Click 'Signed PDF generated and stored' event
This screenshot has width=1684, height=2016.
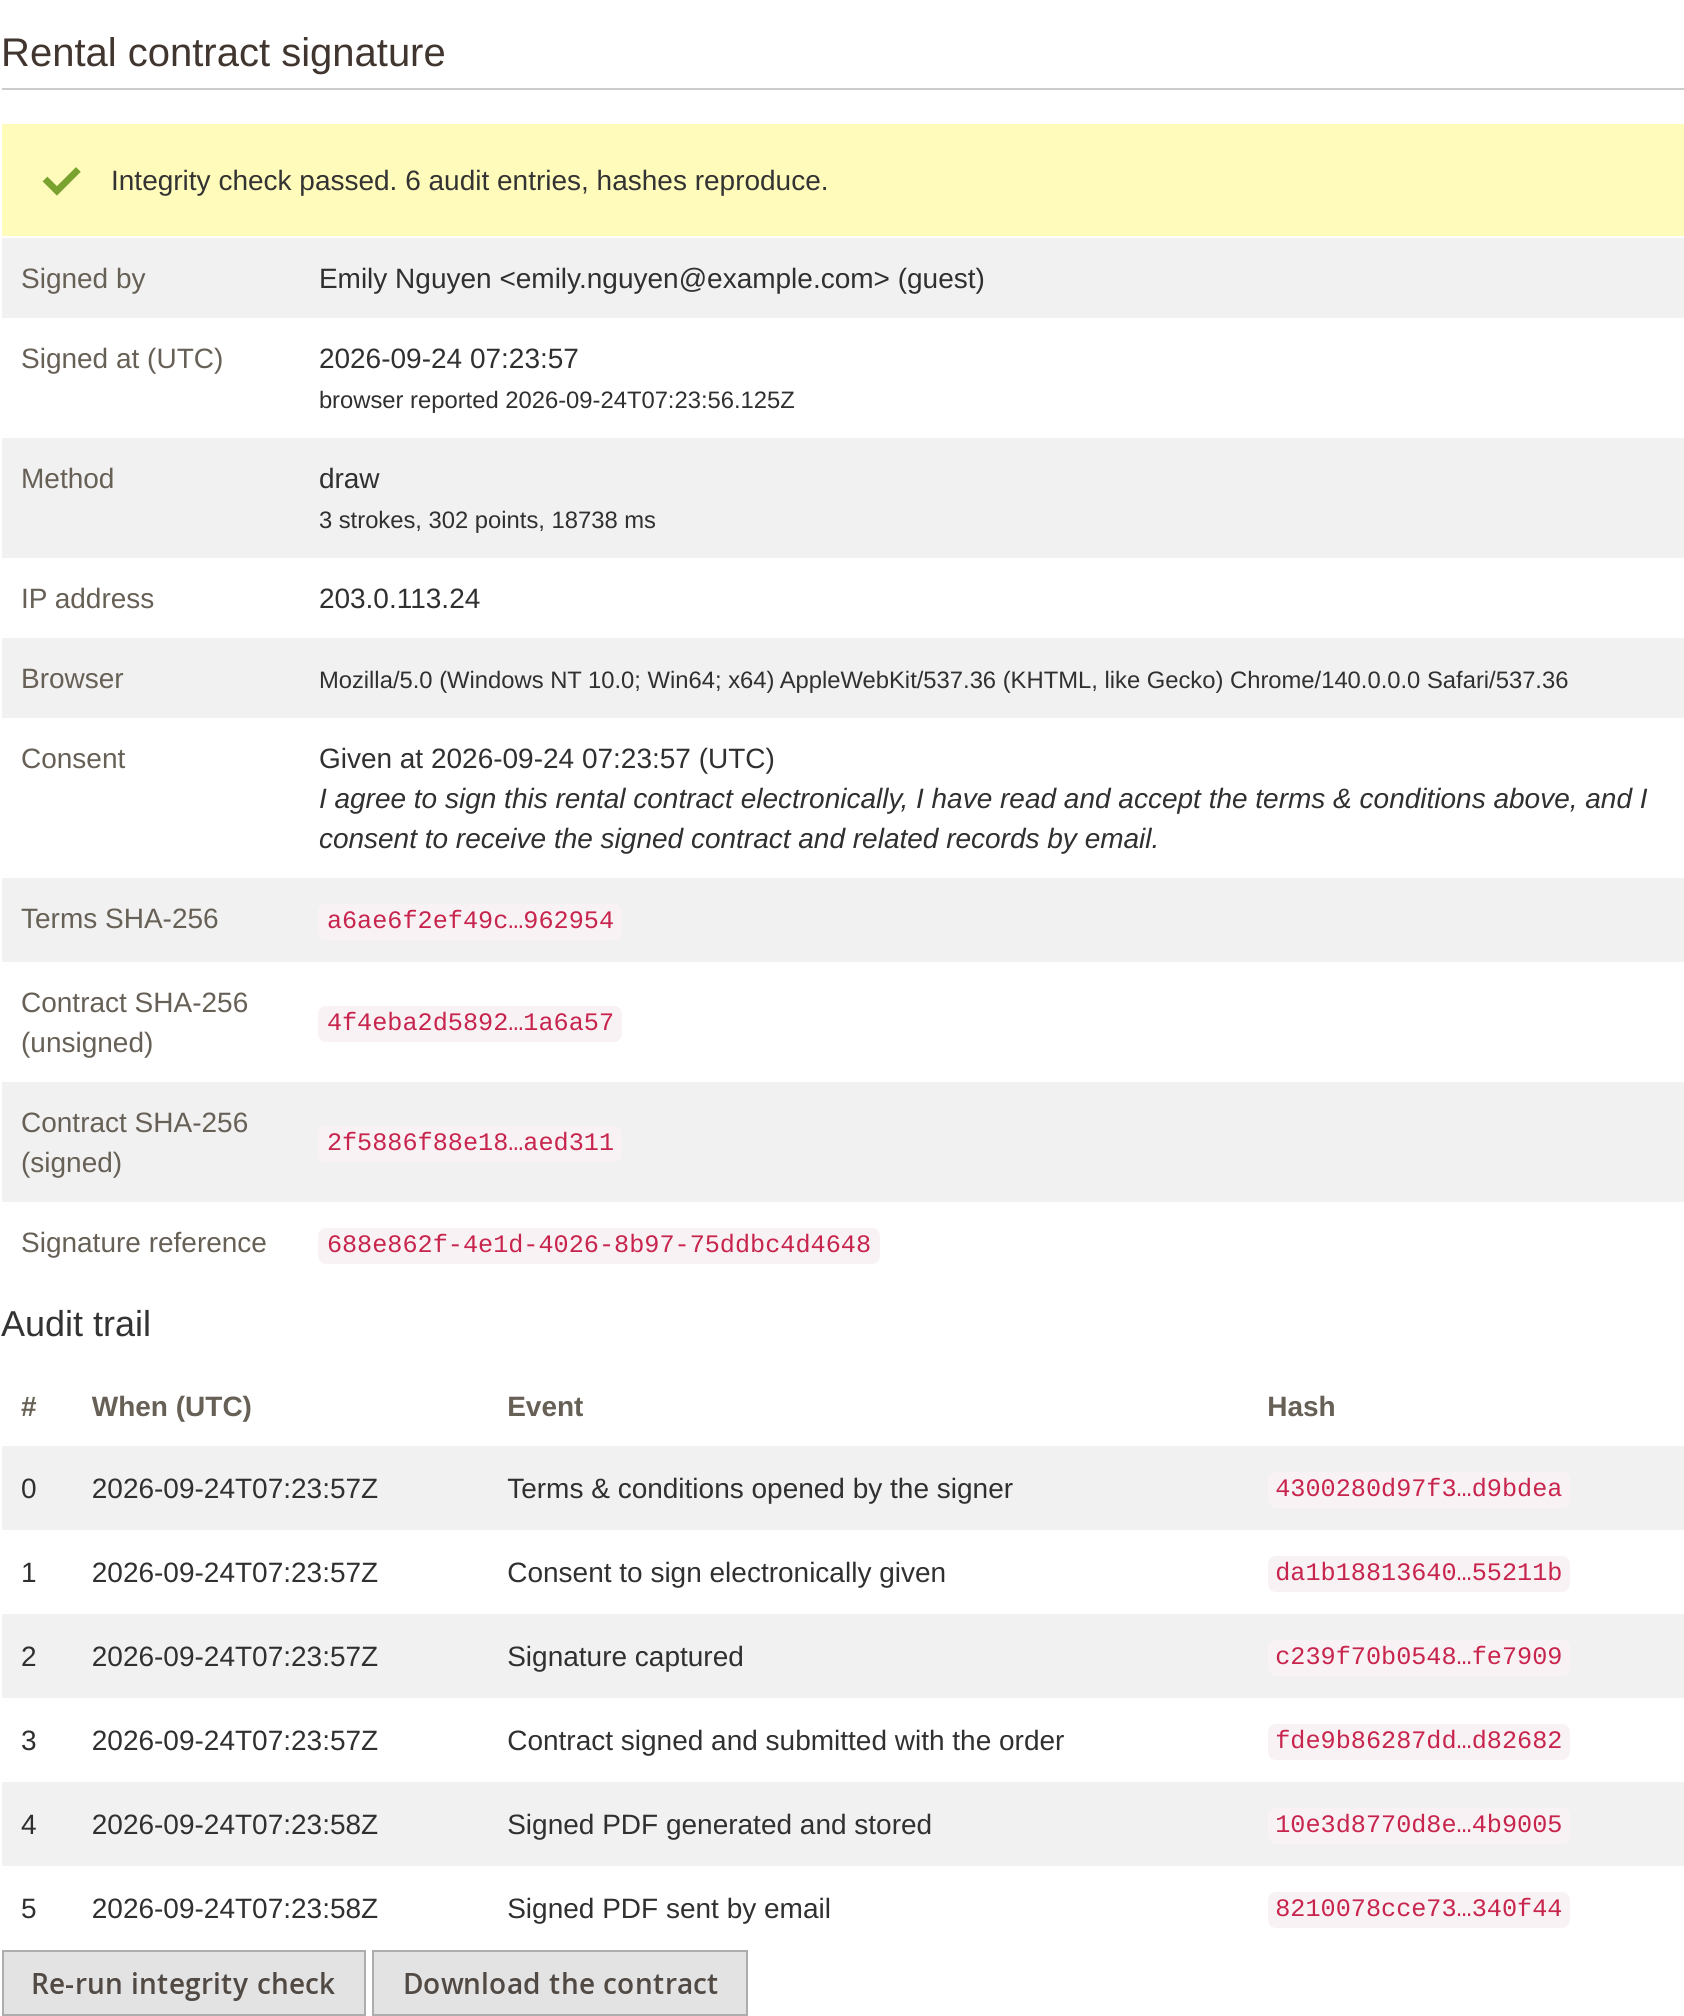coord(720,1825)
